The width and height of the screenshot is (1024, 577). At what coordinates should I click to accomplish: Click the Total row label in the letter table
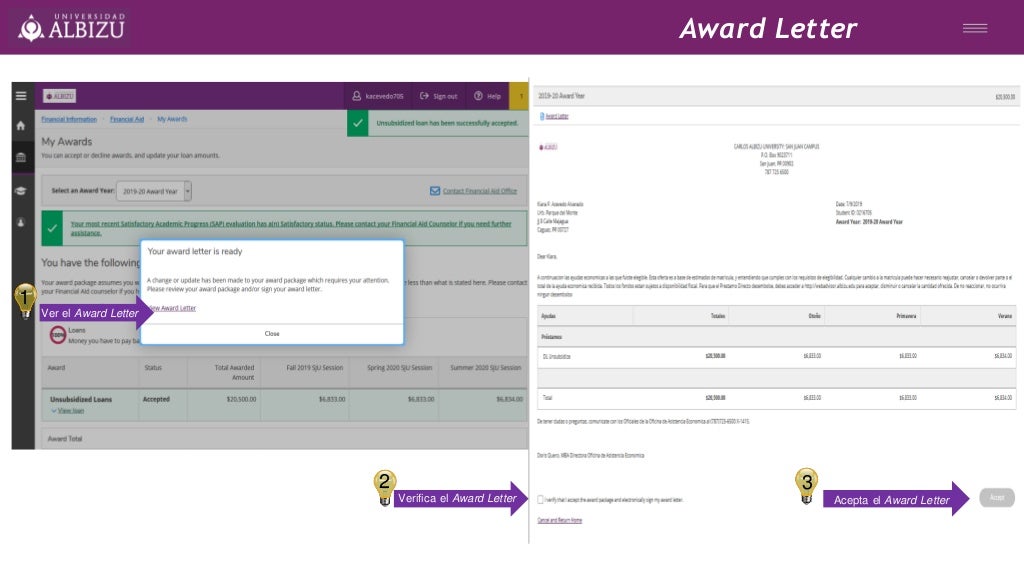click(x=547, y=398)
